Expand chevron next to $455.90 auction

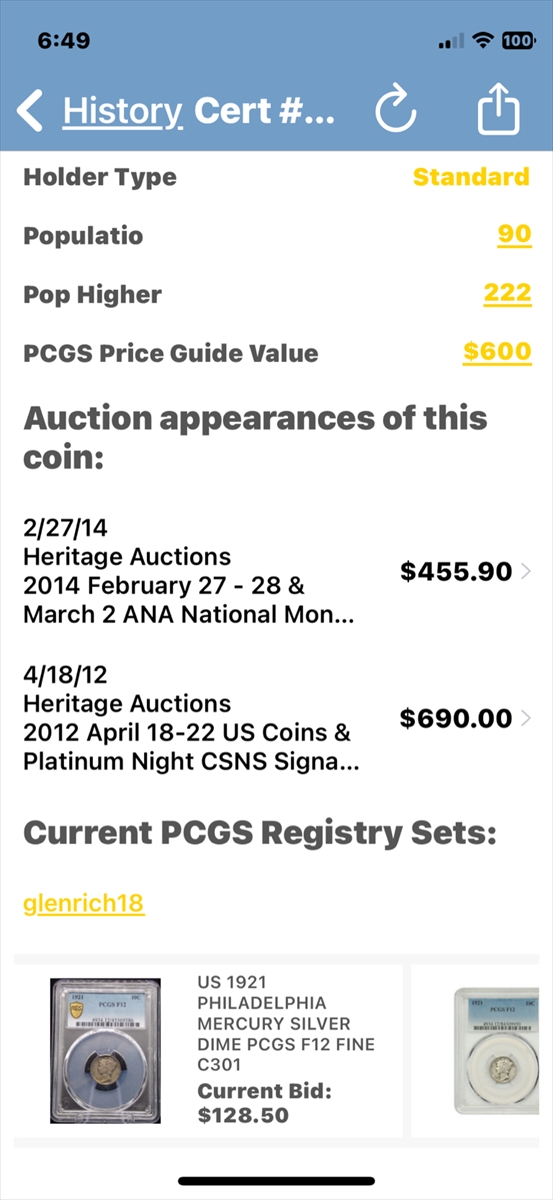527,572
